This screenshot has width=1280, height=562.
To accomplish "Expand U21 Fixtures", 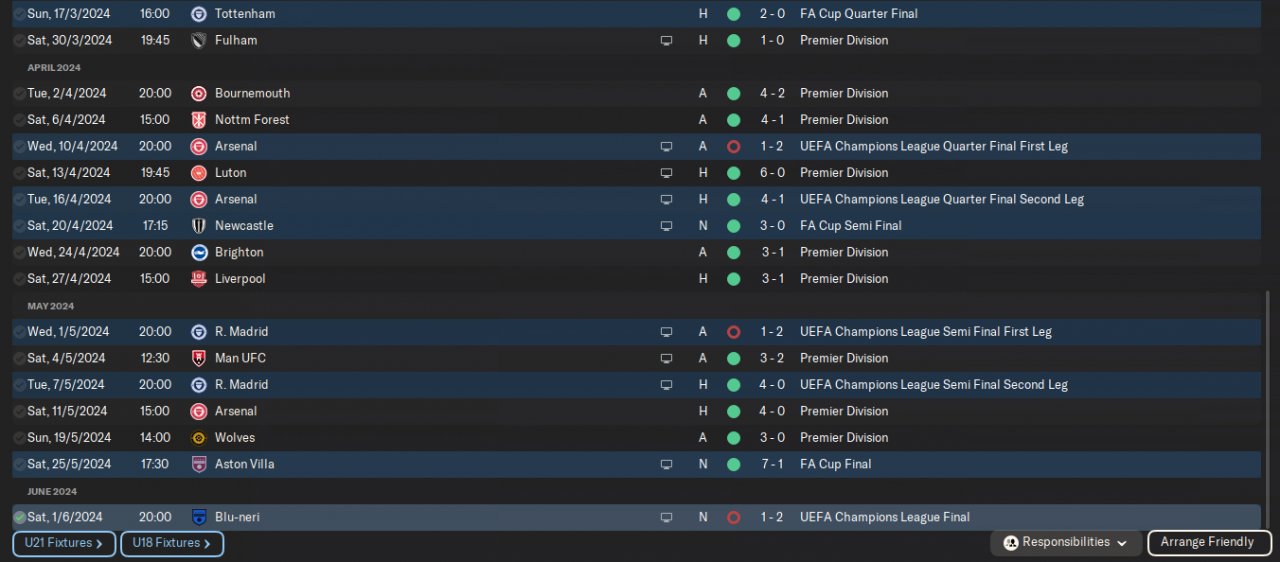I will point(64,543).
